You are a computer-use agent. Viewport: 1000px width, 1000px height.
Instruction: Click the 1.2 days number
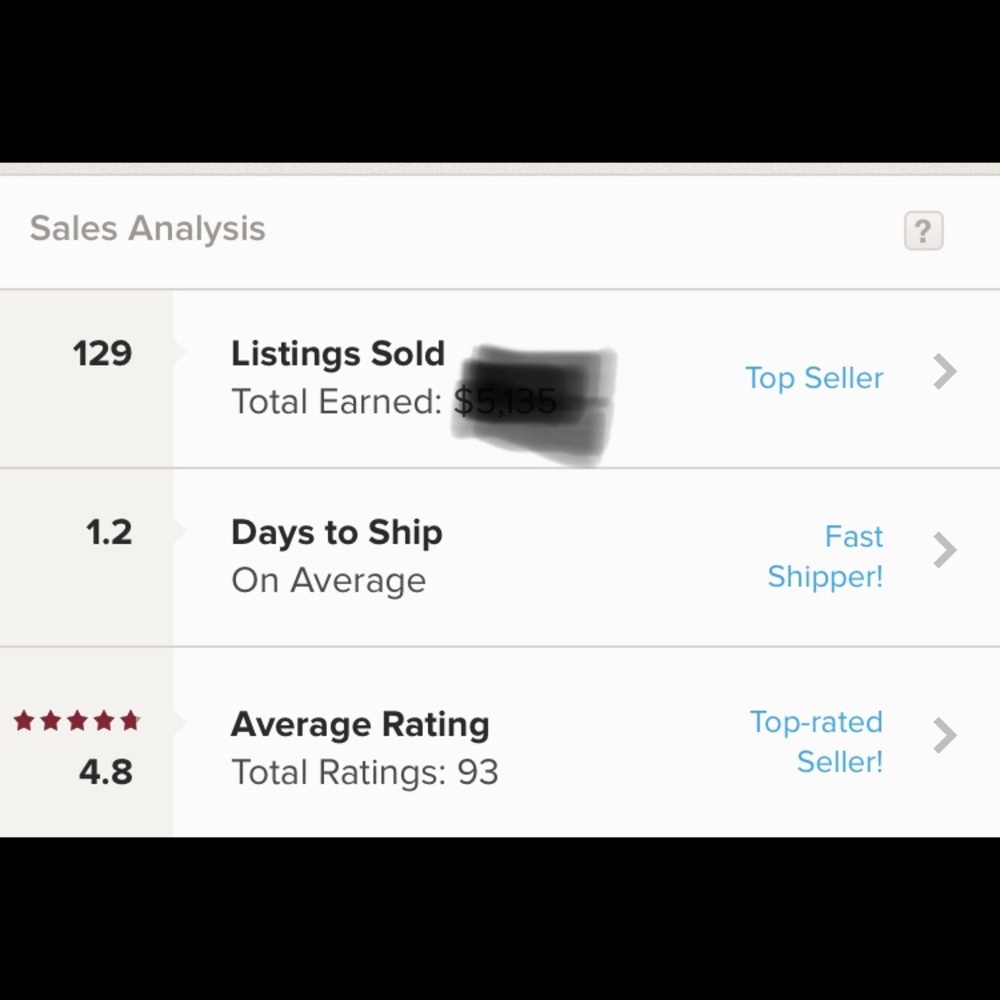click(109, 532)
